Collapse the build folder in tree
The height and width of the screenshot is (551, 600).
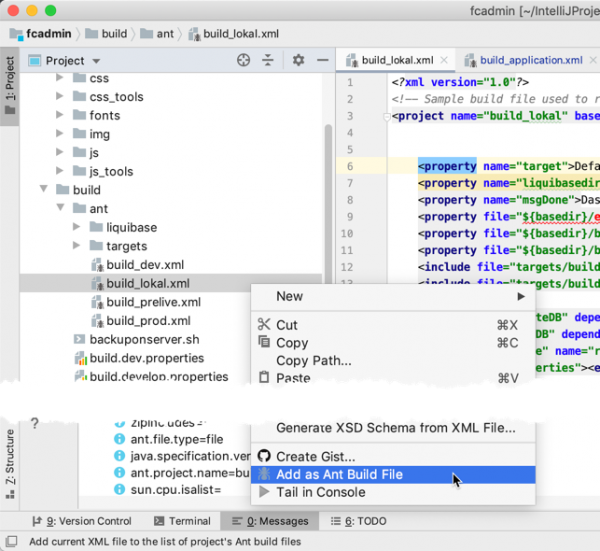click(x=44, y=190)
